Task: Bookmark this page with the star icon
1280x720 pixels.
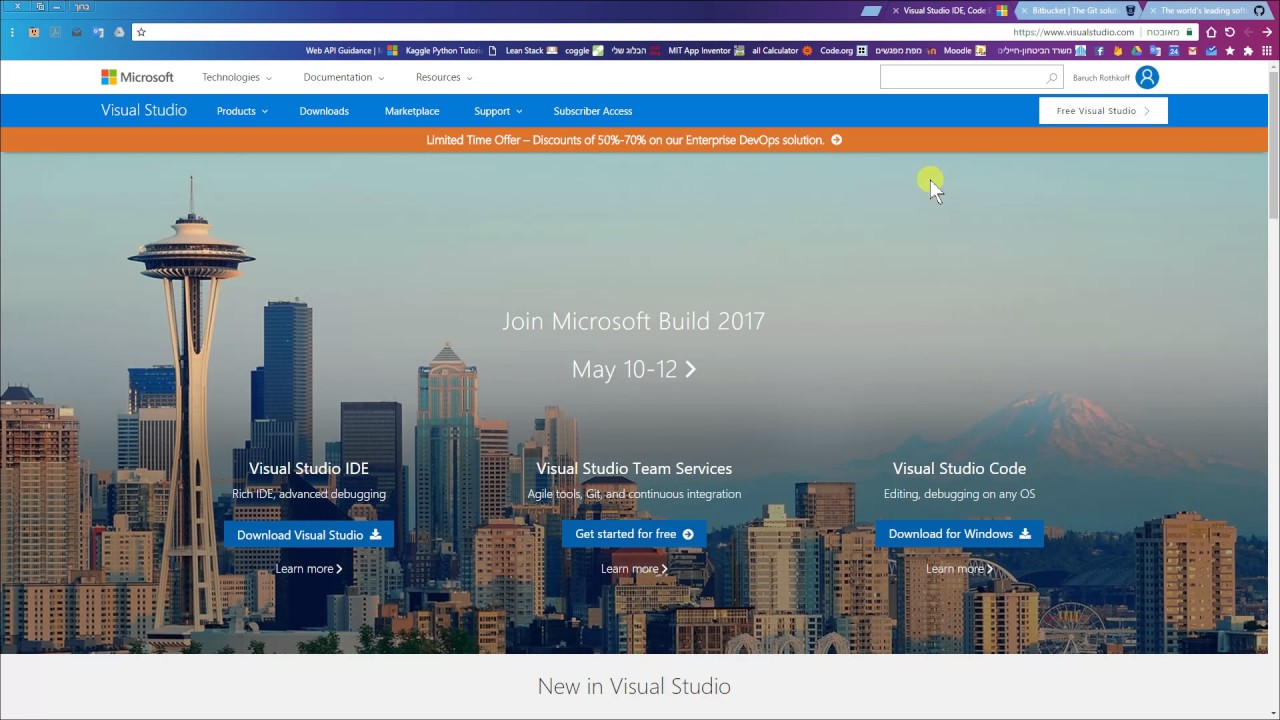Action: click(141, 32)
